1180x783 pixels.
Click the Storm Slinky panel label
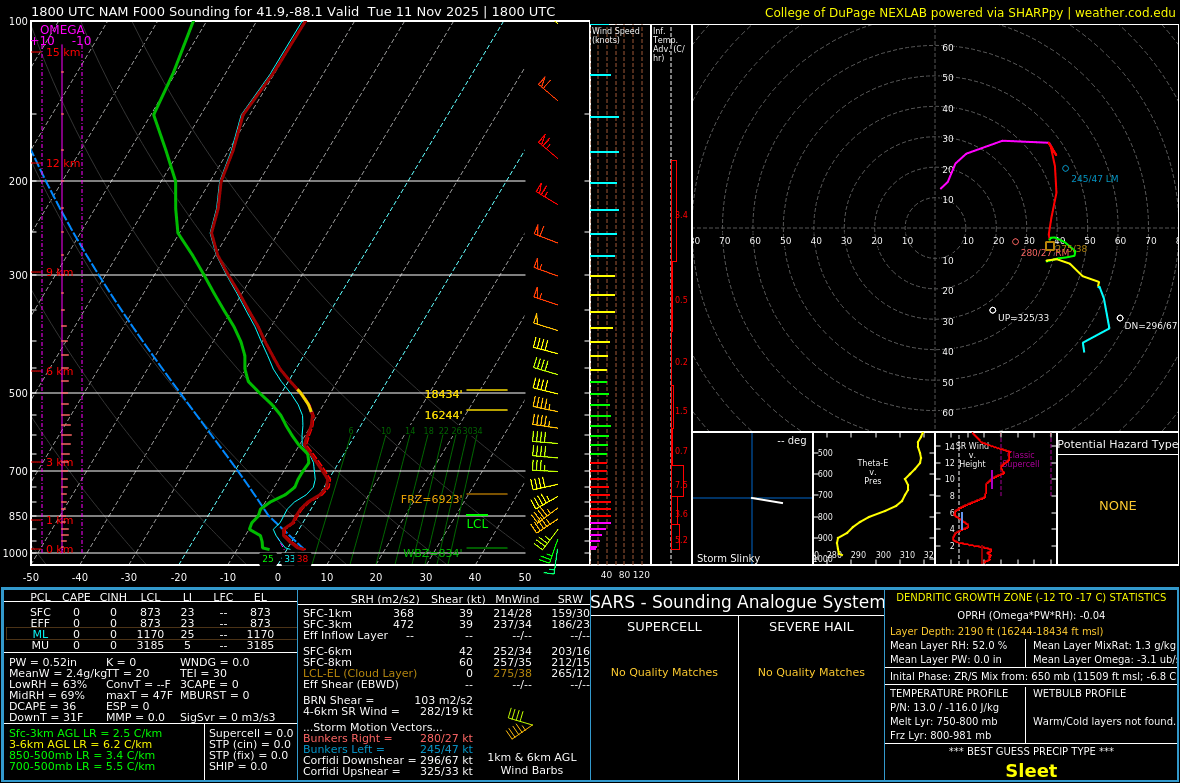[728, 558]
